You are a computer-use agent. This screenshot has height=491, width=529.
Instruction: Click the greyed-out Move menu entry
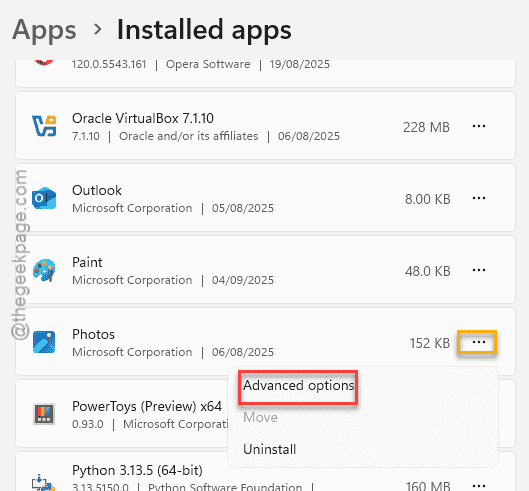[260, 417]
